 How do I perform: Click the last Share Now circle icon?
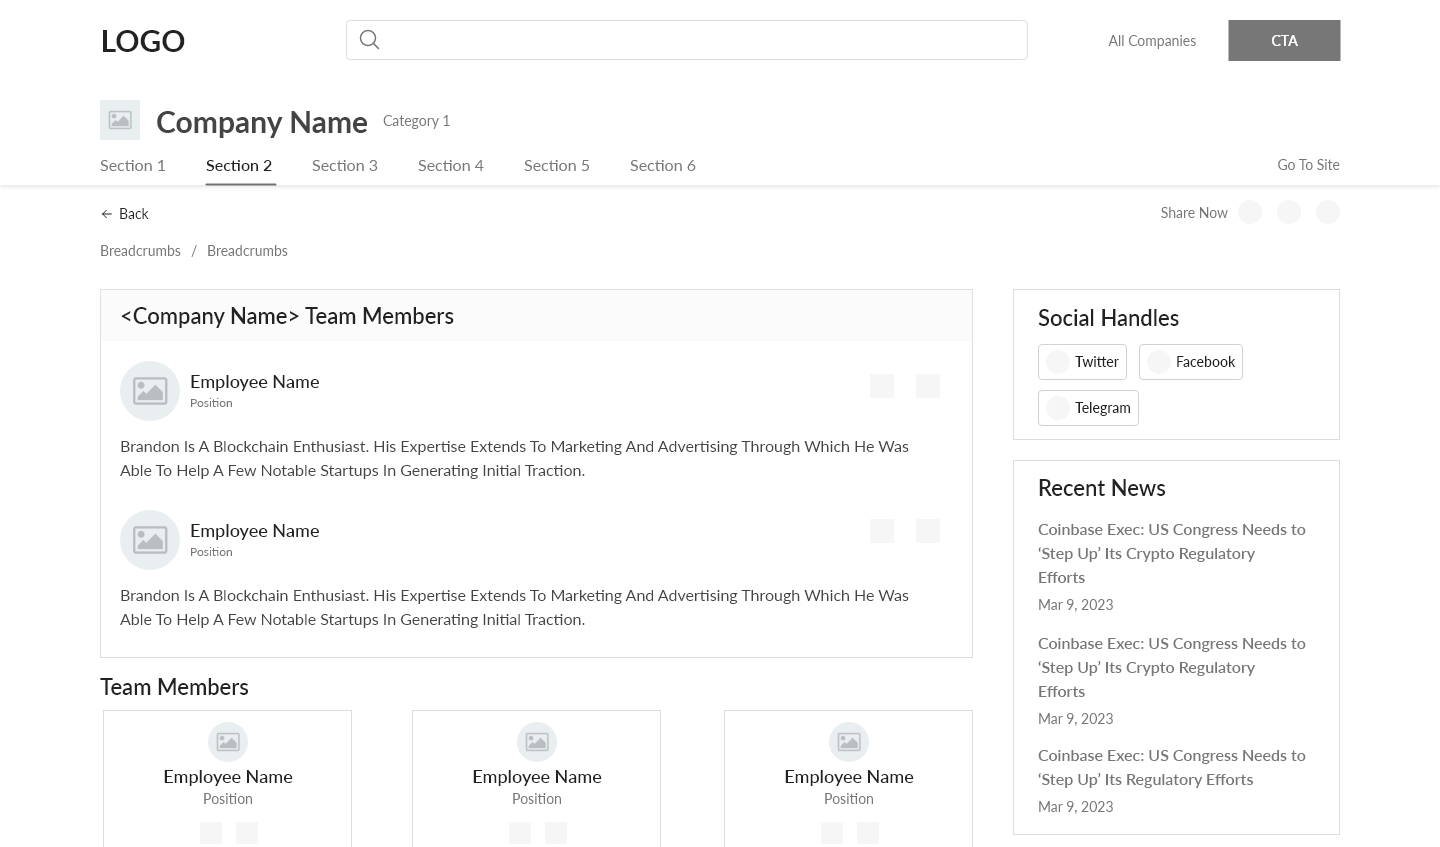[1328, 212]
